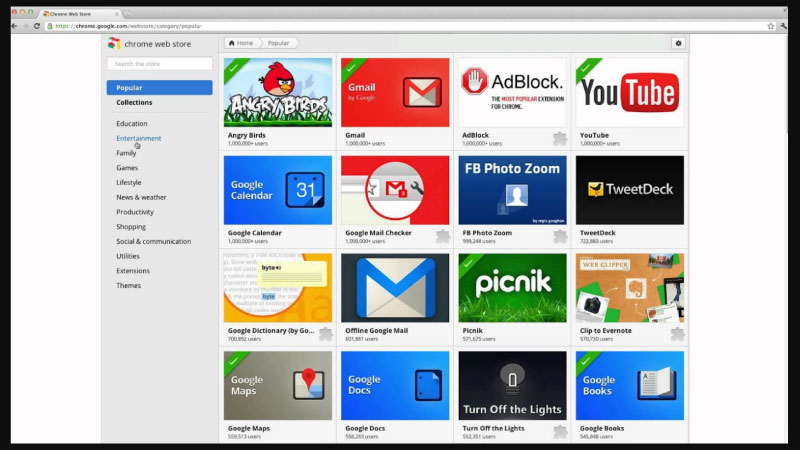Click the YouTube title text

point(594,135)
